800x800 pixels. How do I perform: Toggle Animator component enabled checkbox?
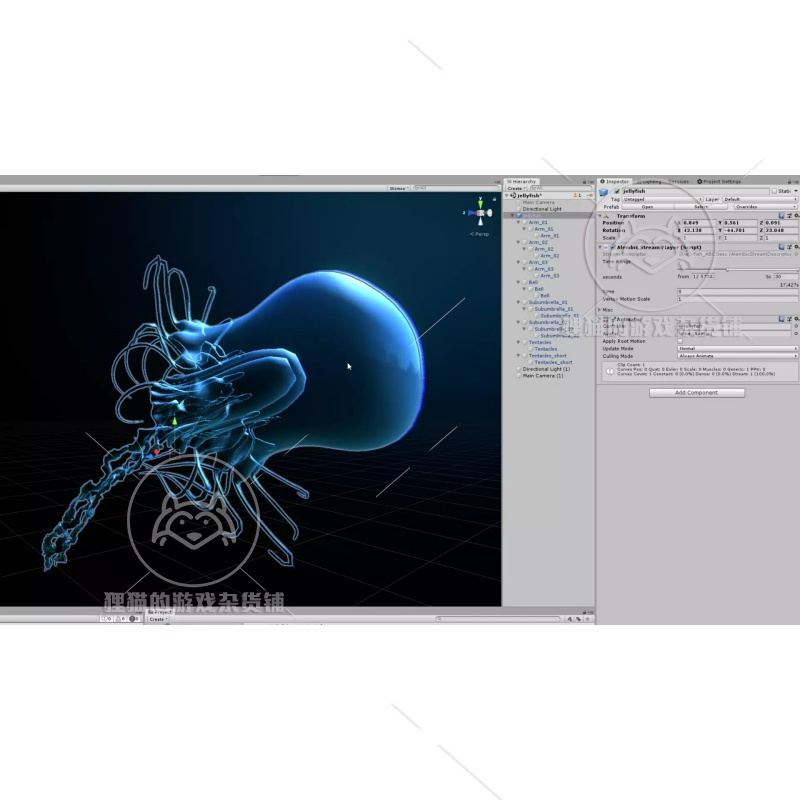pyautogui.click(x=613, y=319)
